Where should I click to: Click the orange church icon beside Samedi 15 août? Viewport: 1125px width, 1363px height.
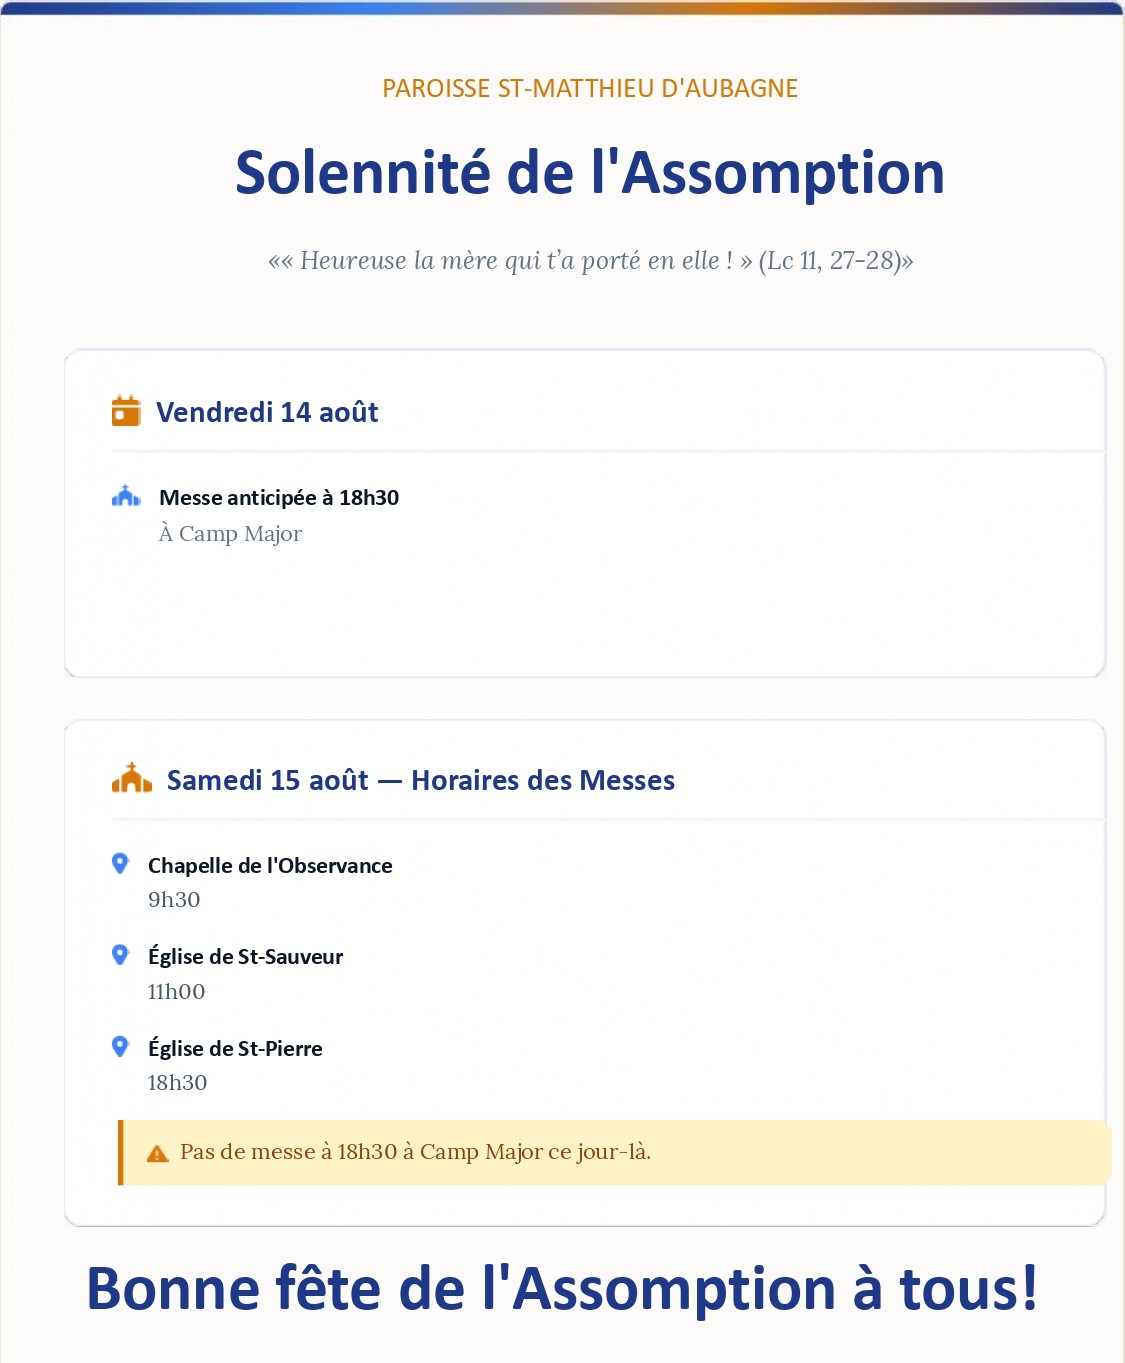click(132, 778)
